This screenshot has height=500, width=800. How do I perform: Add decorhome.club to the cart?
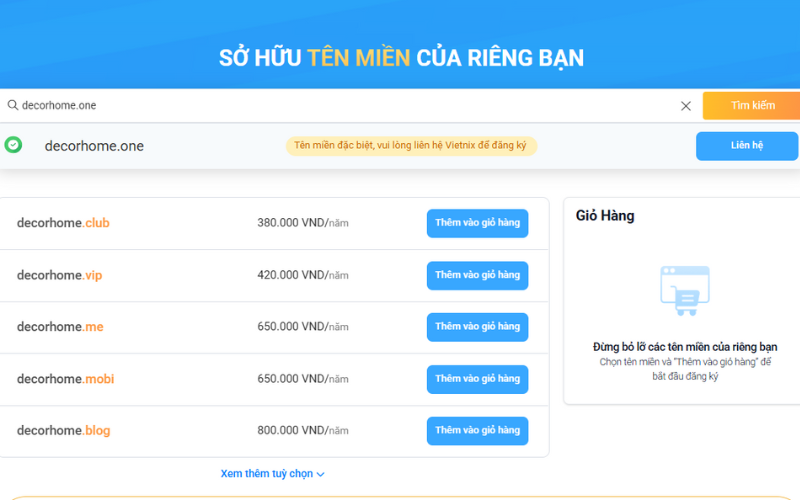pyautogui.click(x=477, y=223)
